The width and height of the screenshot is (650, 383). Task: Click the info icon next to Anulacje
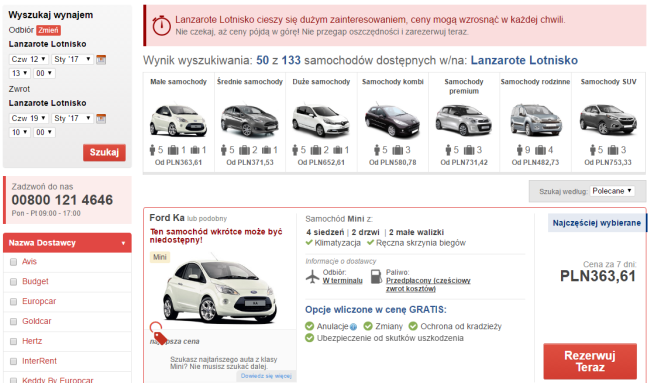click(x=353, y=327)
